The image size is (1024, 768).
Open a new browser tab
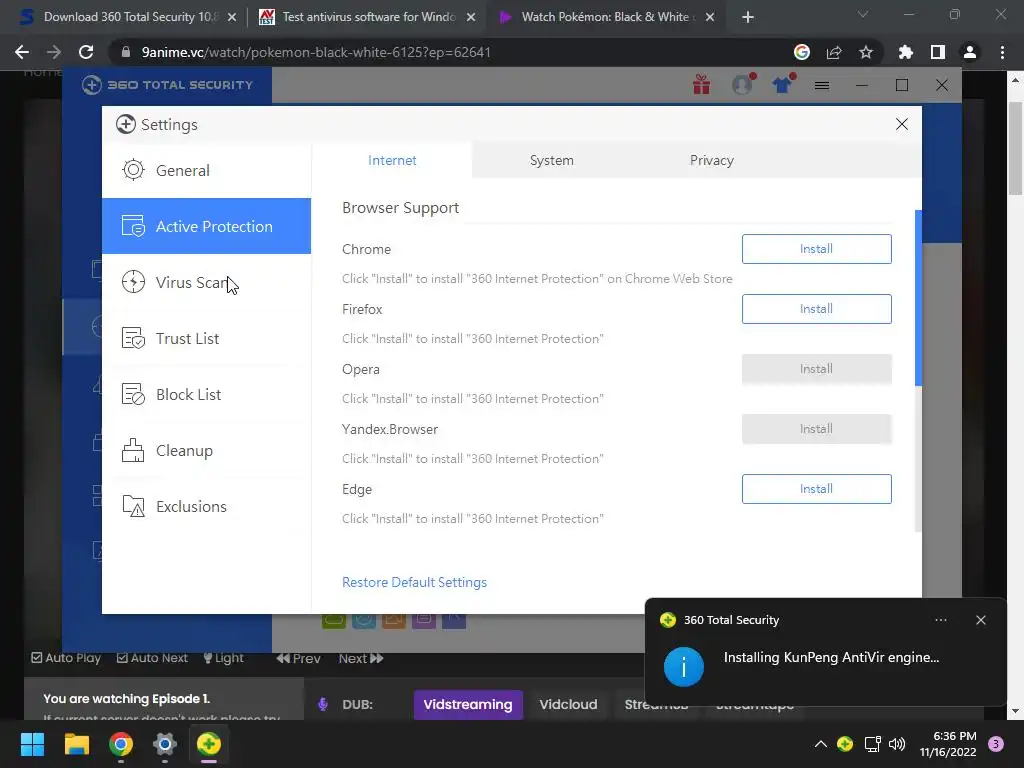748,17
